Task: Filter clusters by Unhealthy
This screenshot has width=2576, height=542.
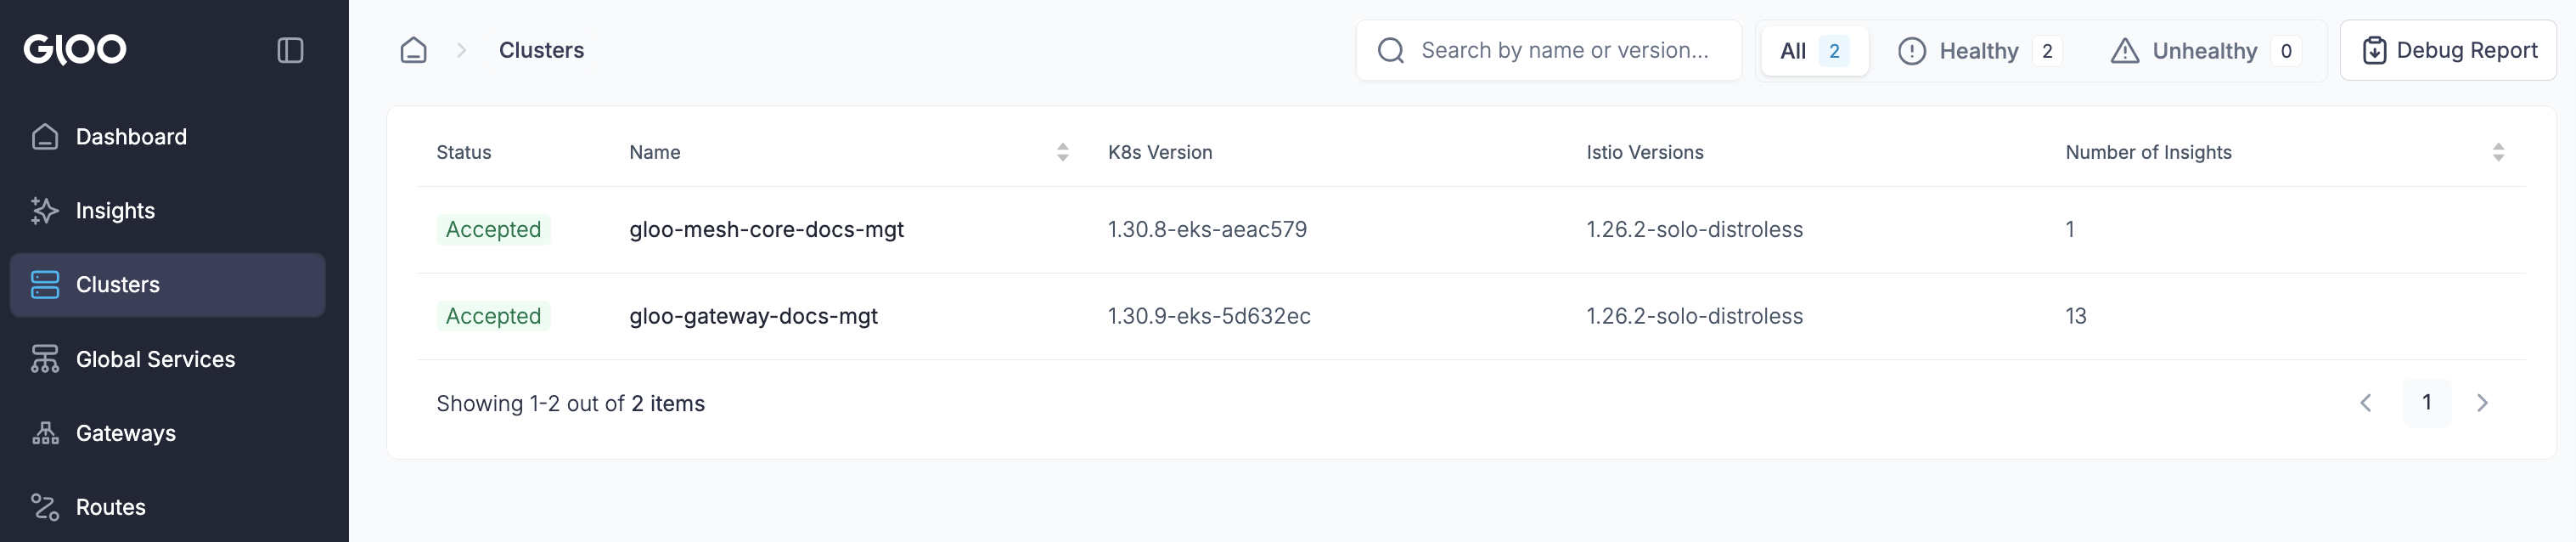Action: pos(2205,51)
